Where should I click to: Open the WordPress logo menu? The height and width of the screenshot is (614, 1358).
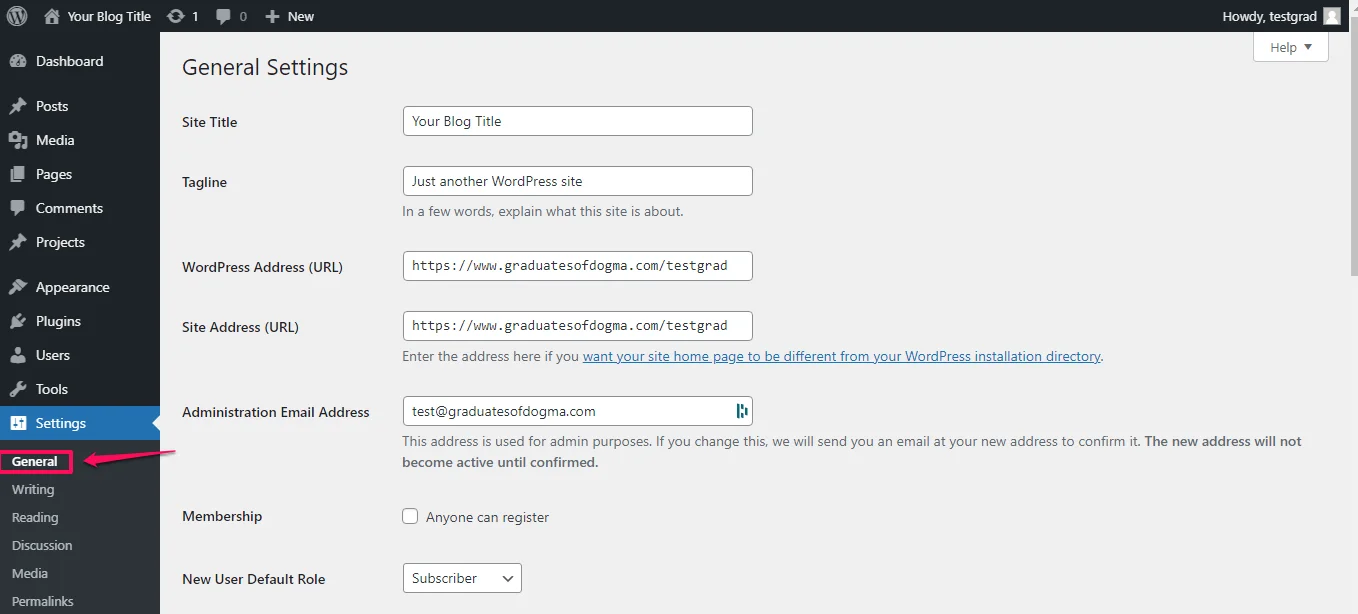16,15
